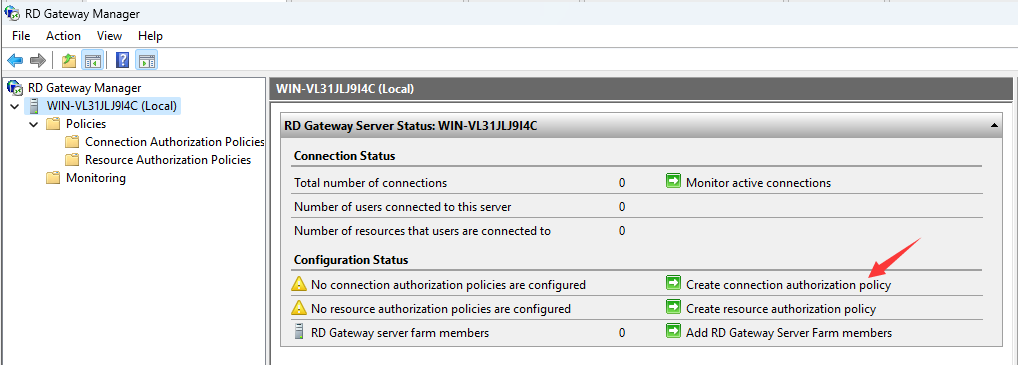This screenshot has width=1018, height=365.
Task: Click the RD Gateway Server Status header title
Action: pos(410,126)
